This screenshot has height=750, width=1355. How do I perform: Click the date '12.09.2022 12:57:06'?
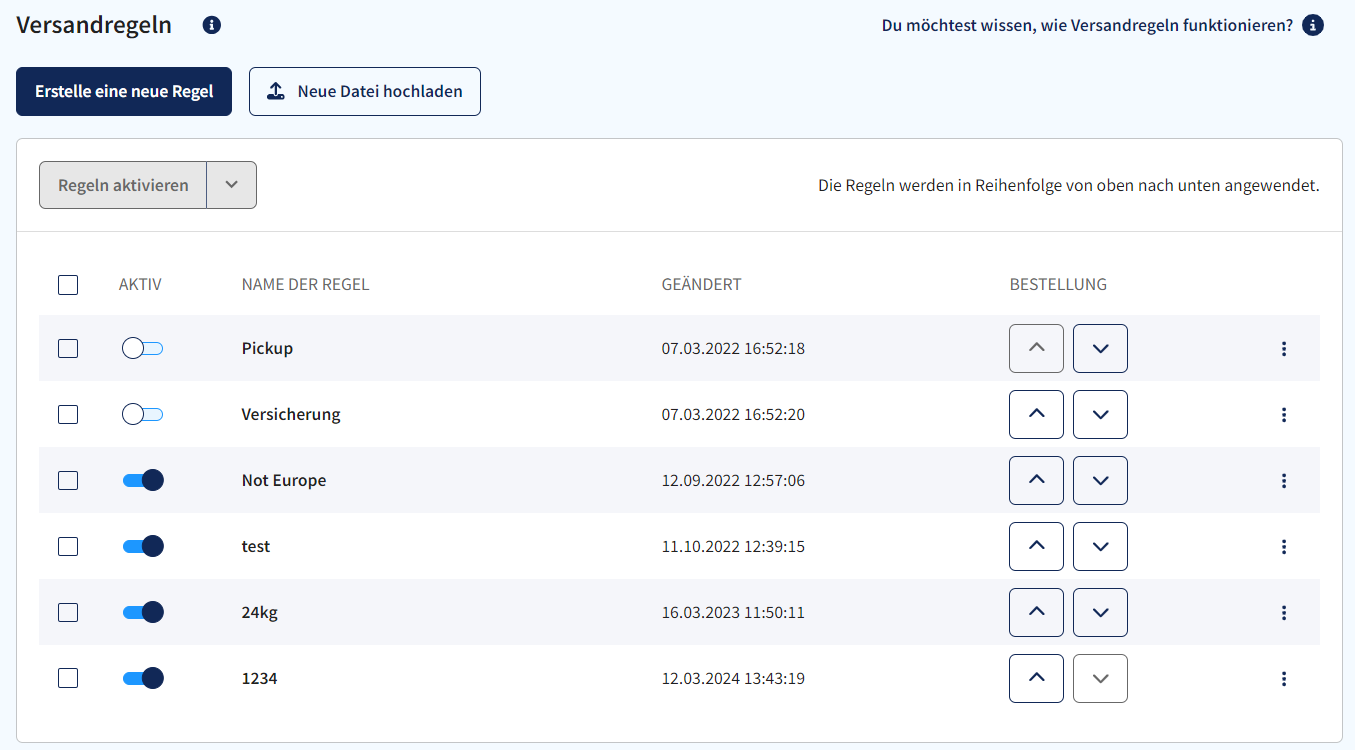click(733, 481)
